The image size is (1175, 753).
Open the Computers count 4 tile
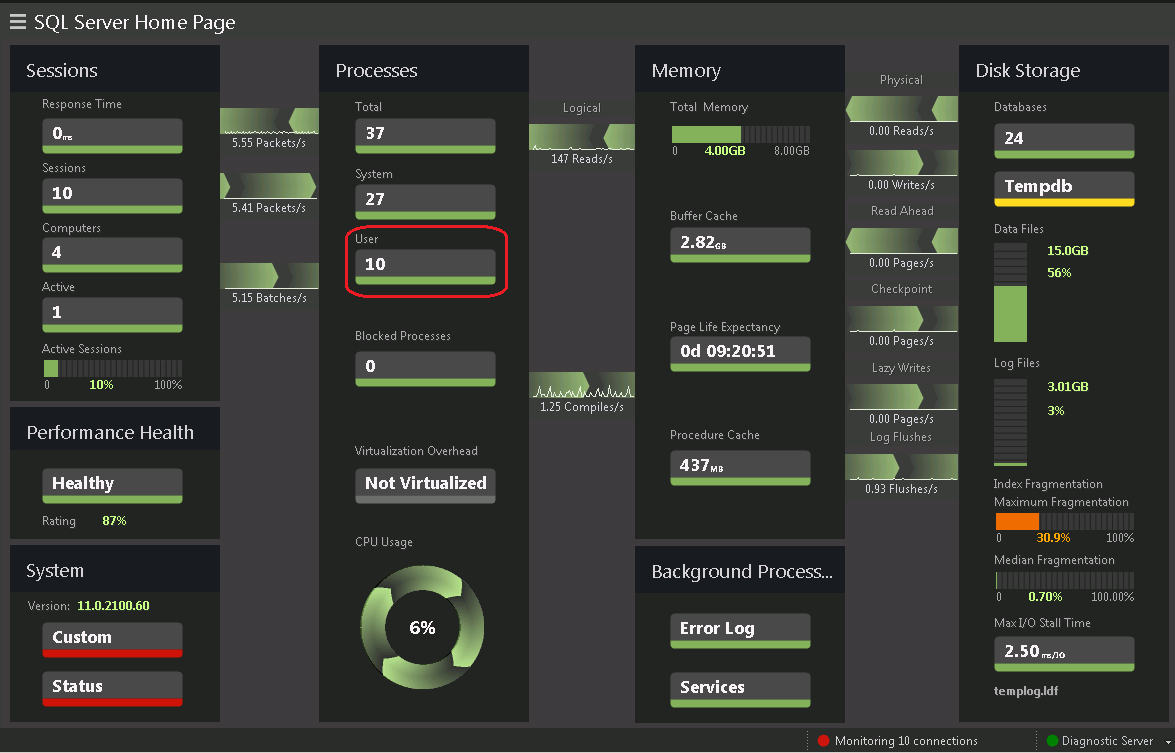[112, 255]
